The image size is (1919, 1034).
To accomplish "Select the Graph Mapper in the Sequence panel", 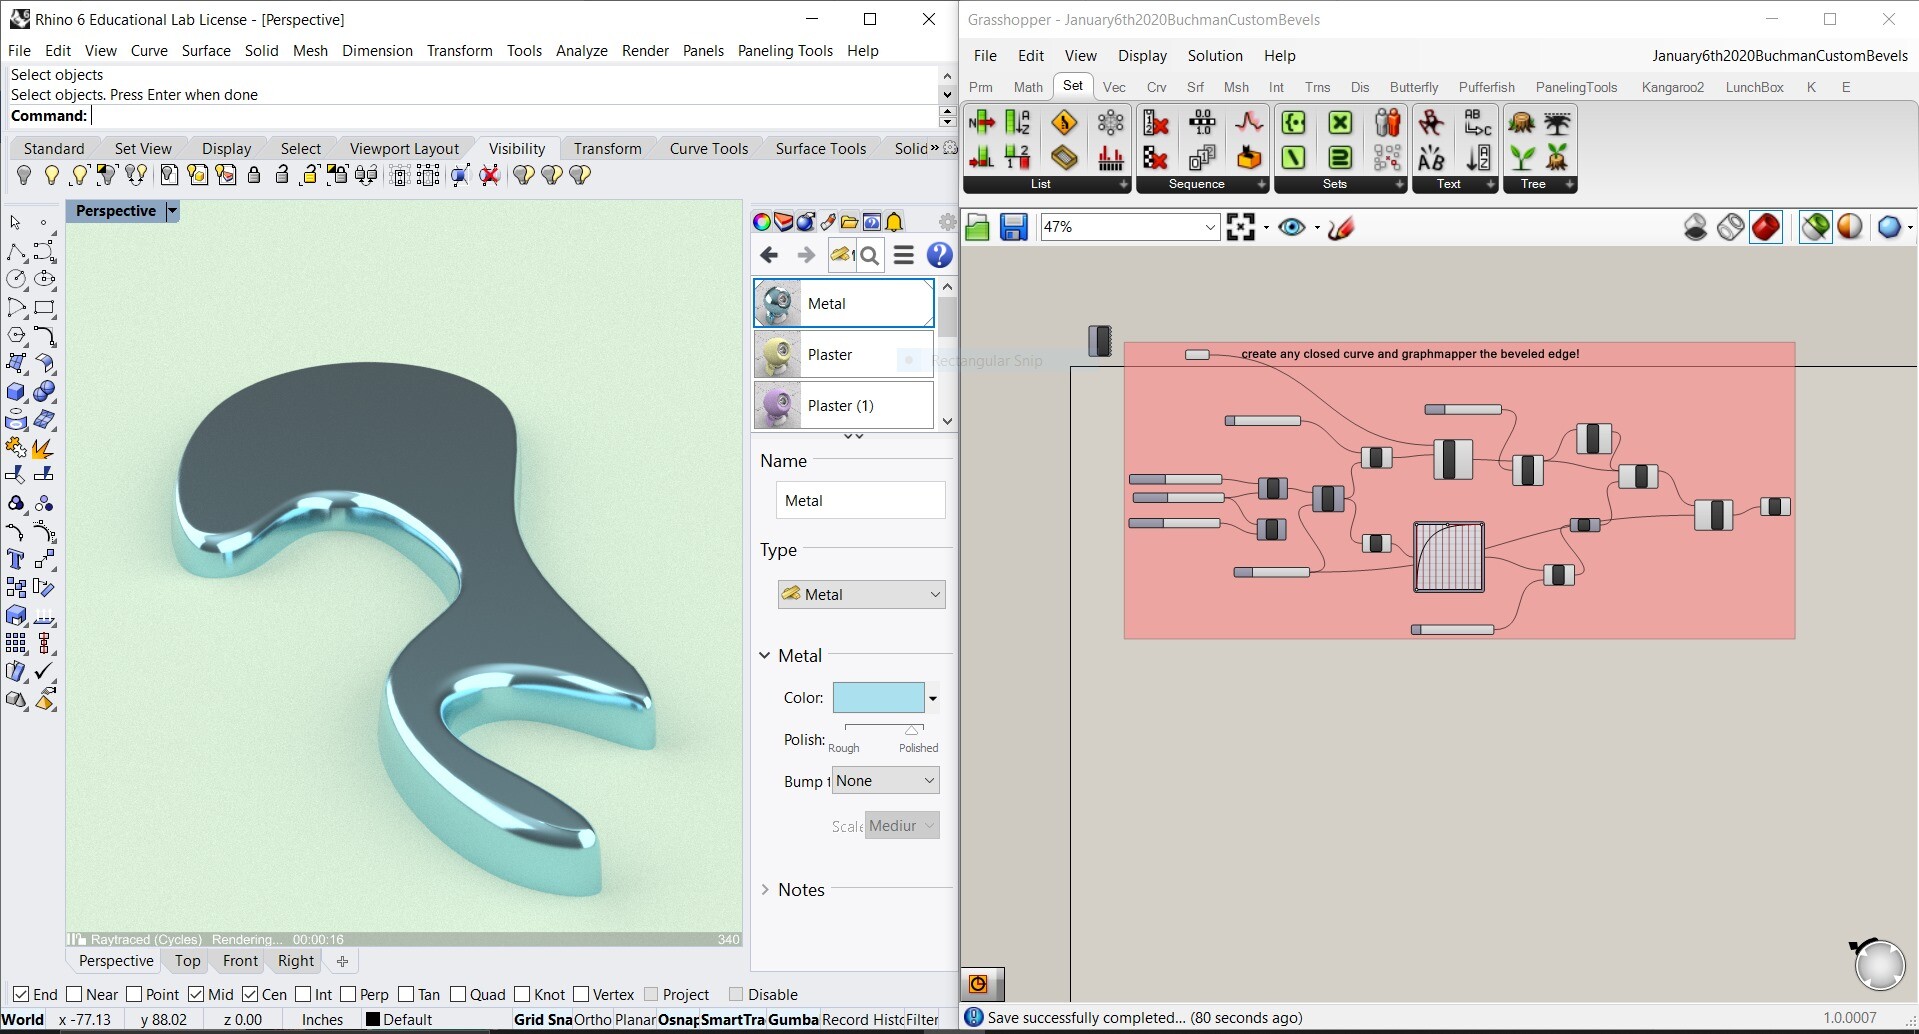I will tap(1248, 122).
